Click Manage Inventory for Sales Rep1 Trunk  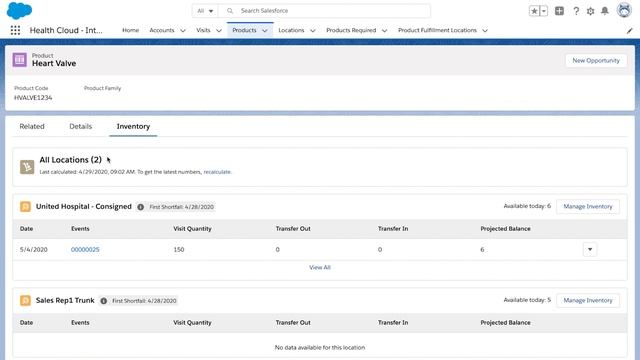pos(588,300)
